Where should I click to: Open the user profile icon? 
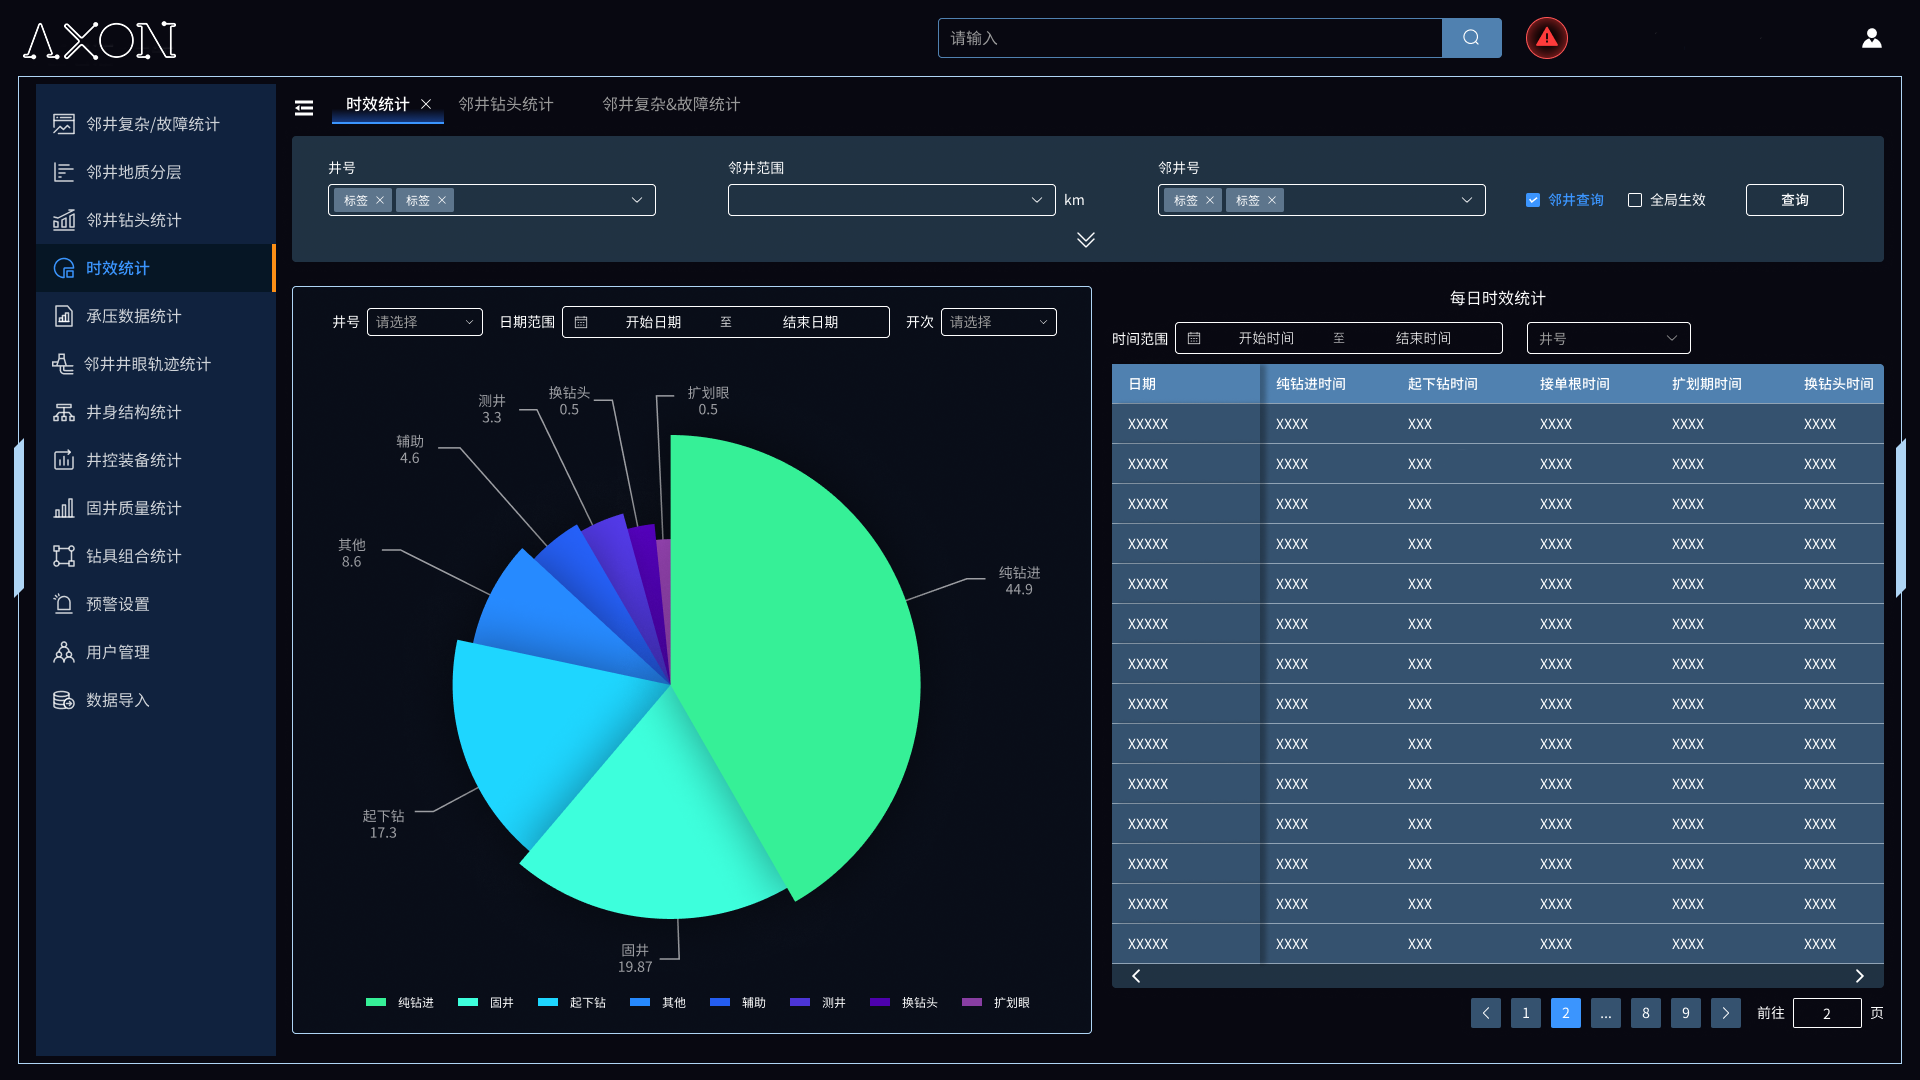coord(1871,38)
